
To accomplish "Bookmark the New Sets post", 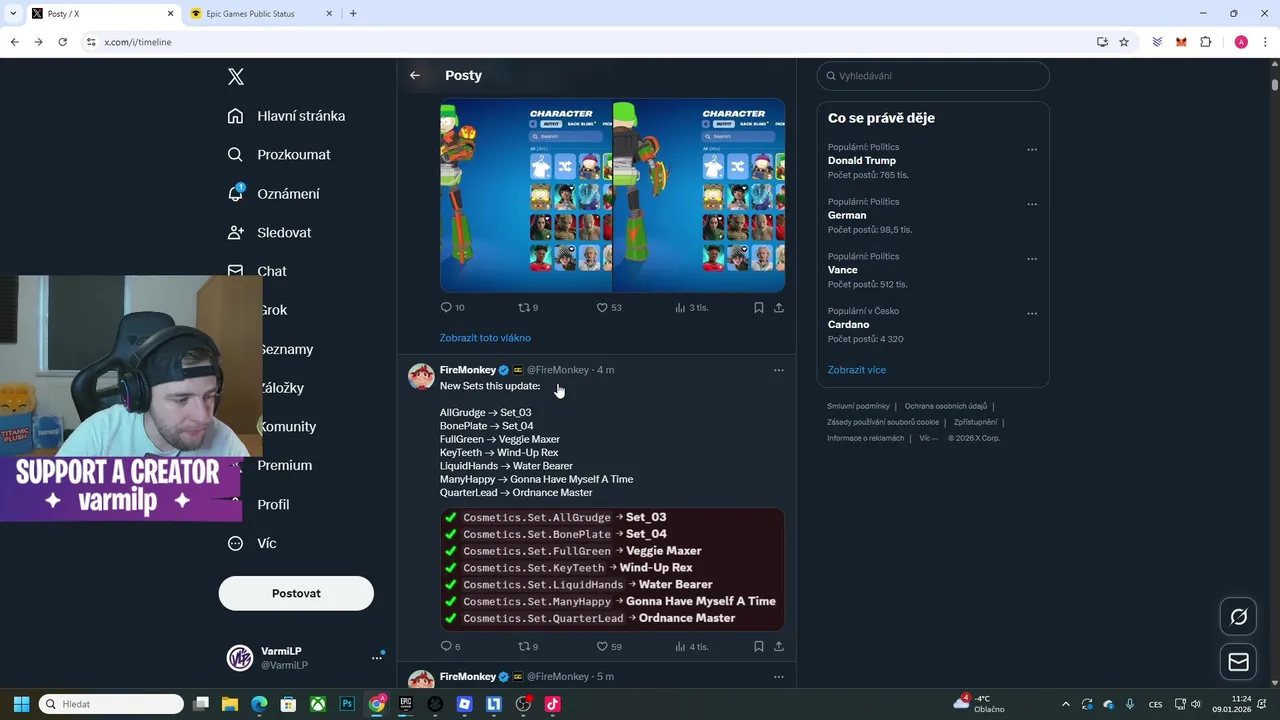I will click(759, 647).
